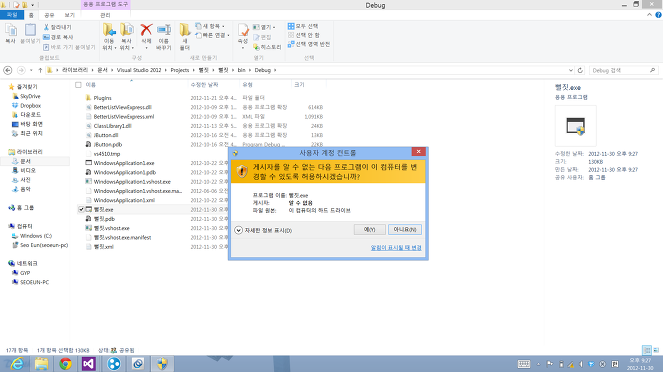Viewport: 663px width, 372px height.
Task: Close the User Account Control dialog
Action: [x=418, y=151]
